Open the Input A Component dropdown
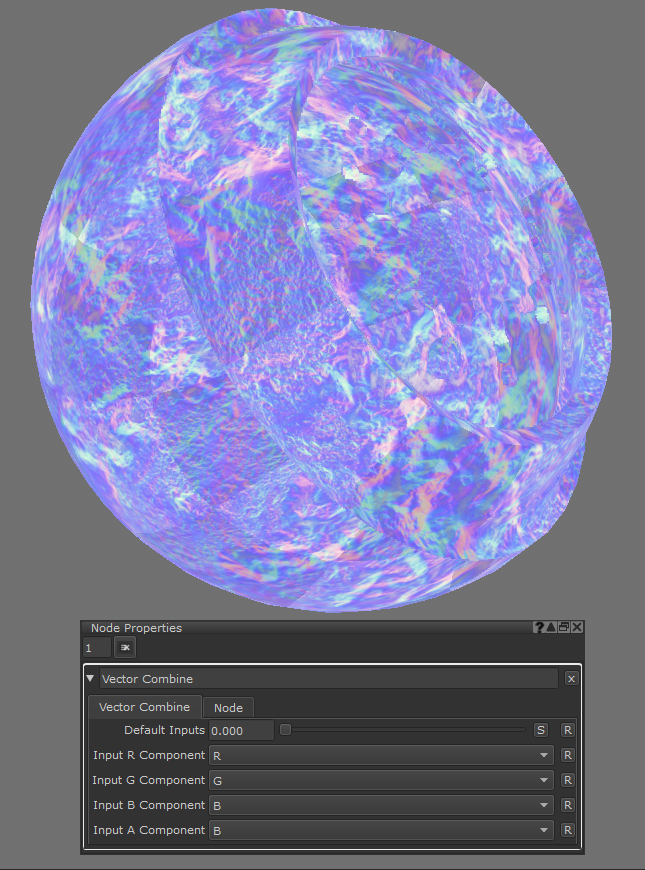645x870 pixels. click(x=381, y=830)
